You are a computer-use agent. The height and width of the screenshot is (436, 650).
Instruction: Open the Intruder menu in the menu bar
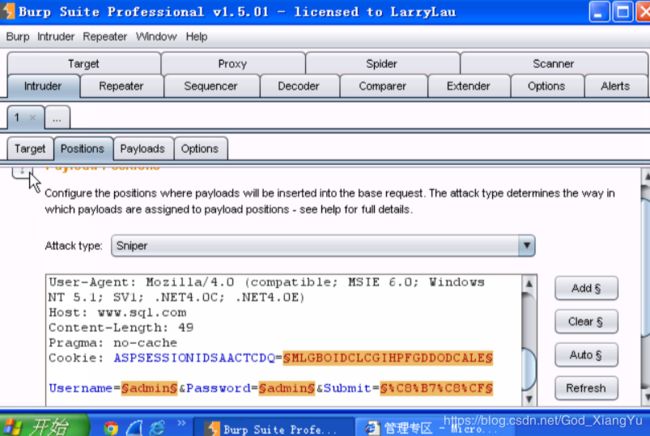[56, 37]
